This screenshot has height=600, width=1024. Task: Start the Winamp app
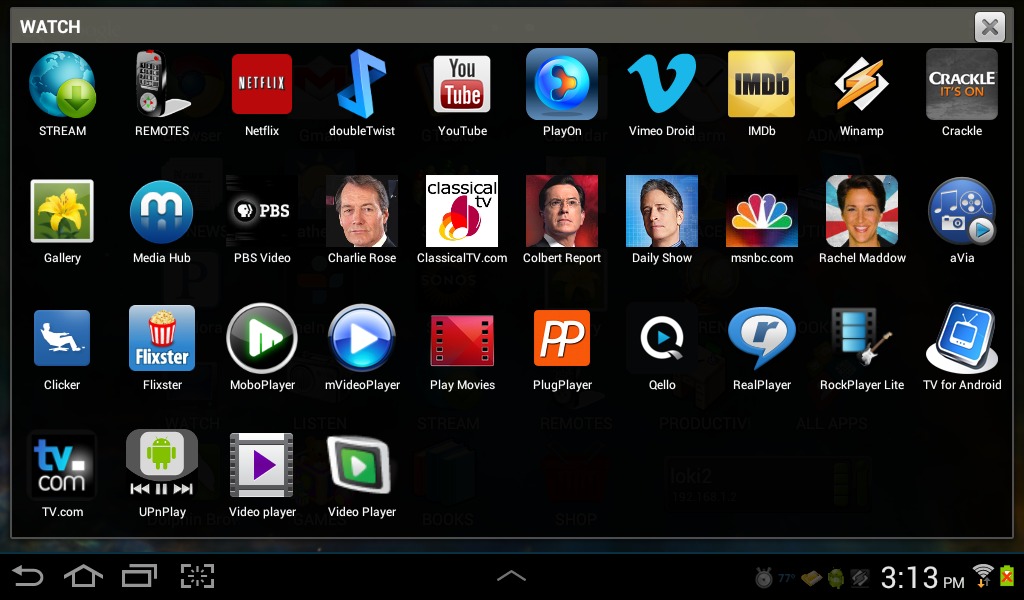pos(861,84)
